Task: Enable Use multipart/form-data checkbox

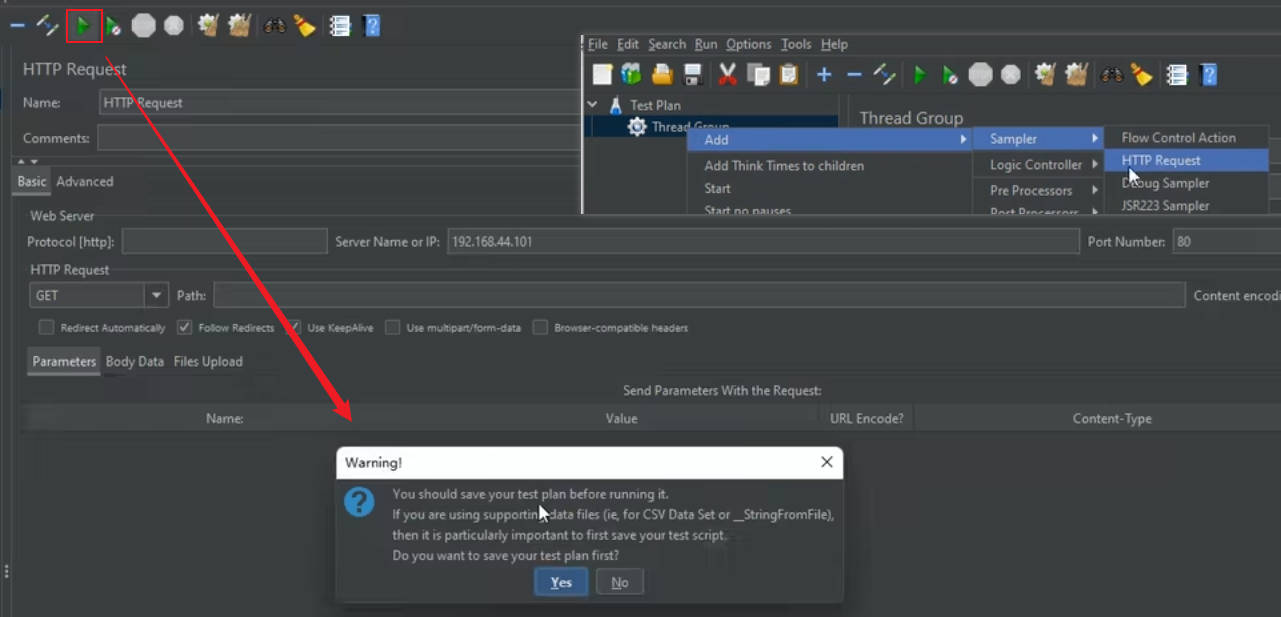Action: [393, 327]
